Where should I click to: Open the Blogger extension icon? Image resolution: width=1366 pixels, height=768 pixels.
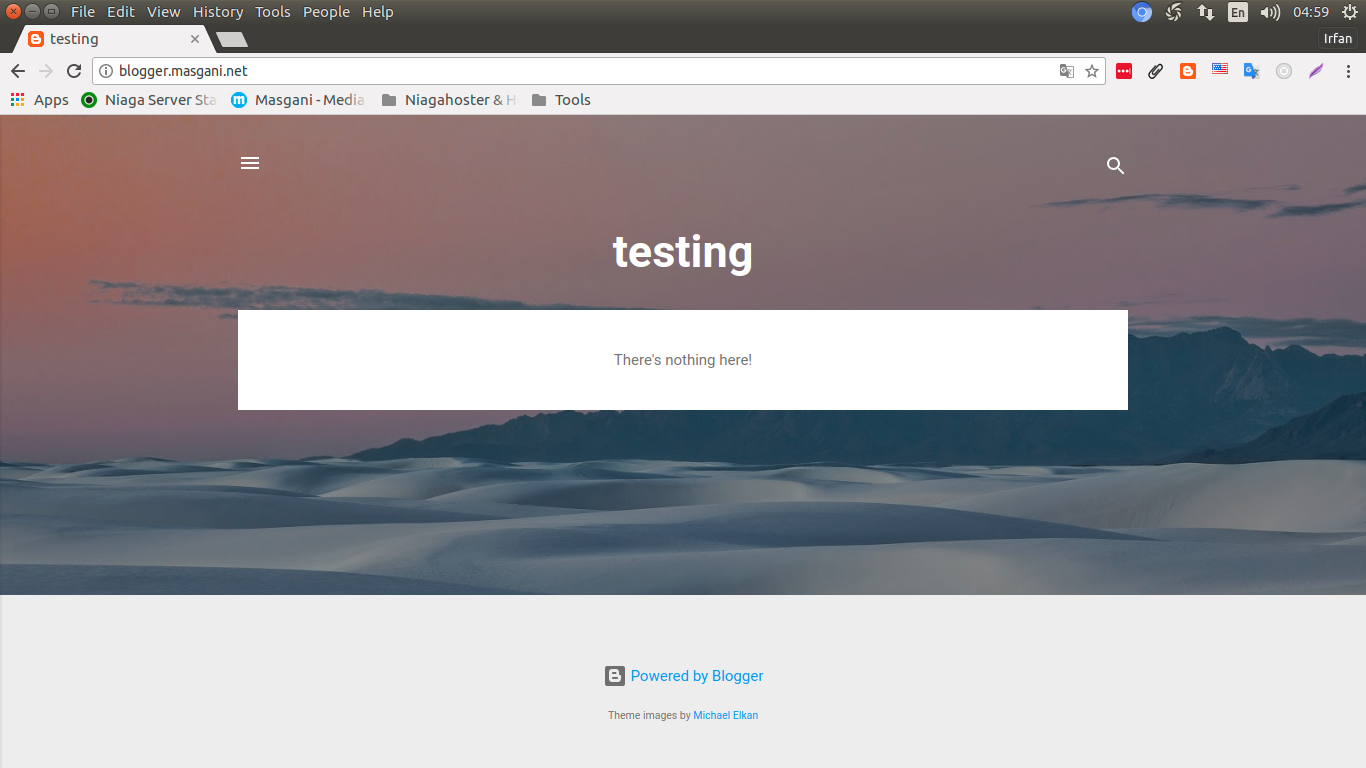[1188, 71]
